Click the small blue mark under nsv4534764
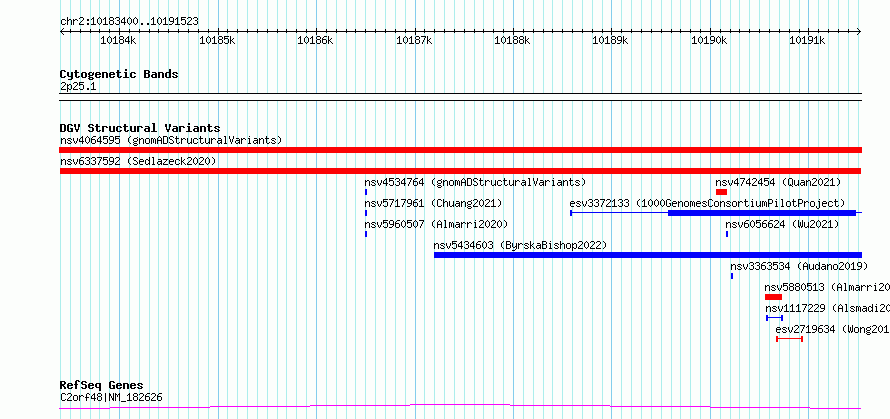890x419 pixels. tap(366, 192)
